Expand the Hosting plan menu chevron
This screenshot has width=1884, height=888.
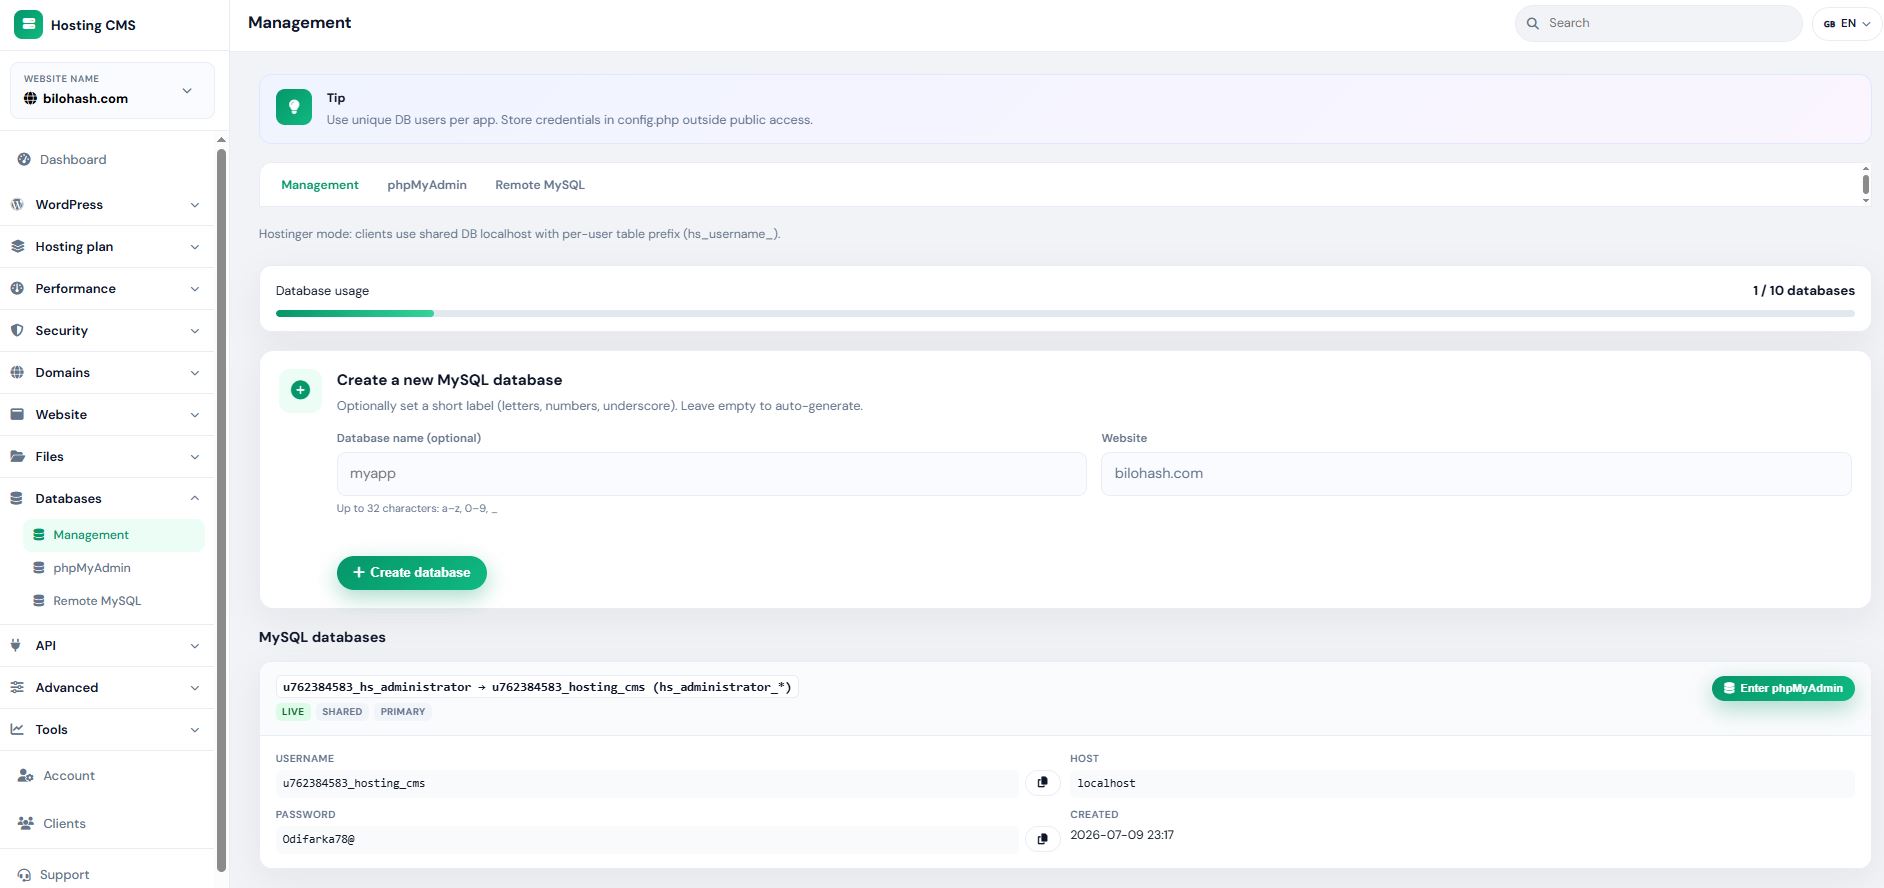coord(194,247)
